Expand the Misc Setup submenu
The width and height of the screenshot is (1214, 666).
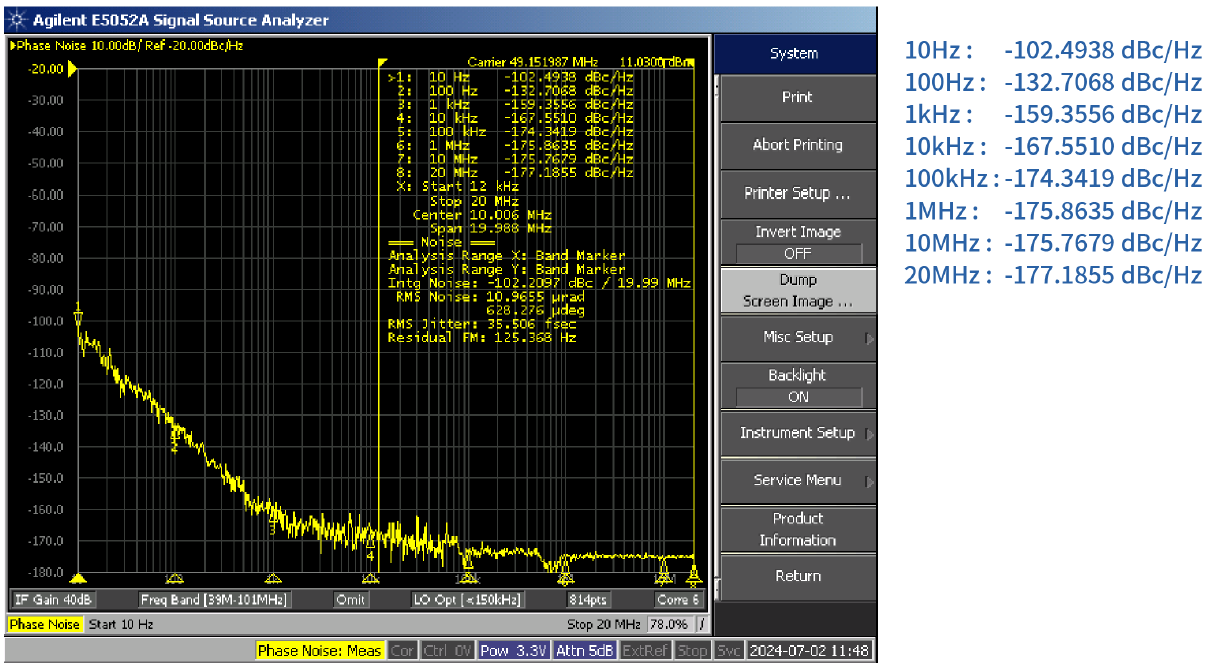pos(797,338)
